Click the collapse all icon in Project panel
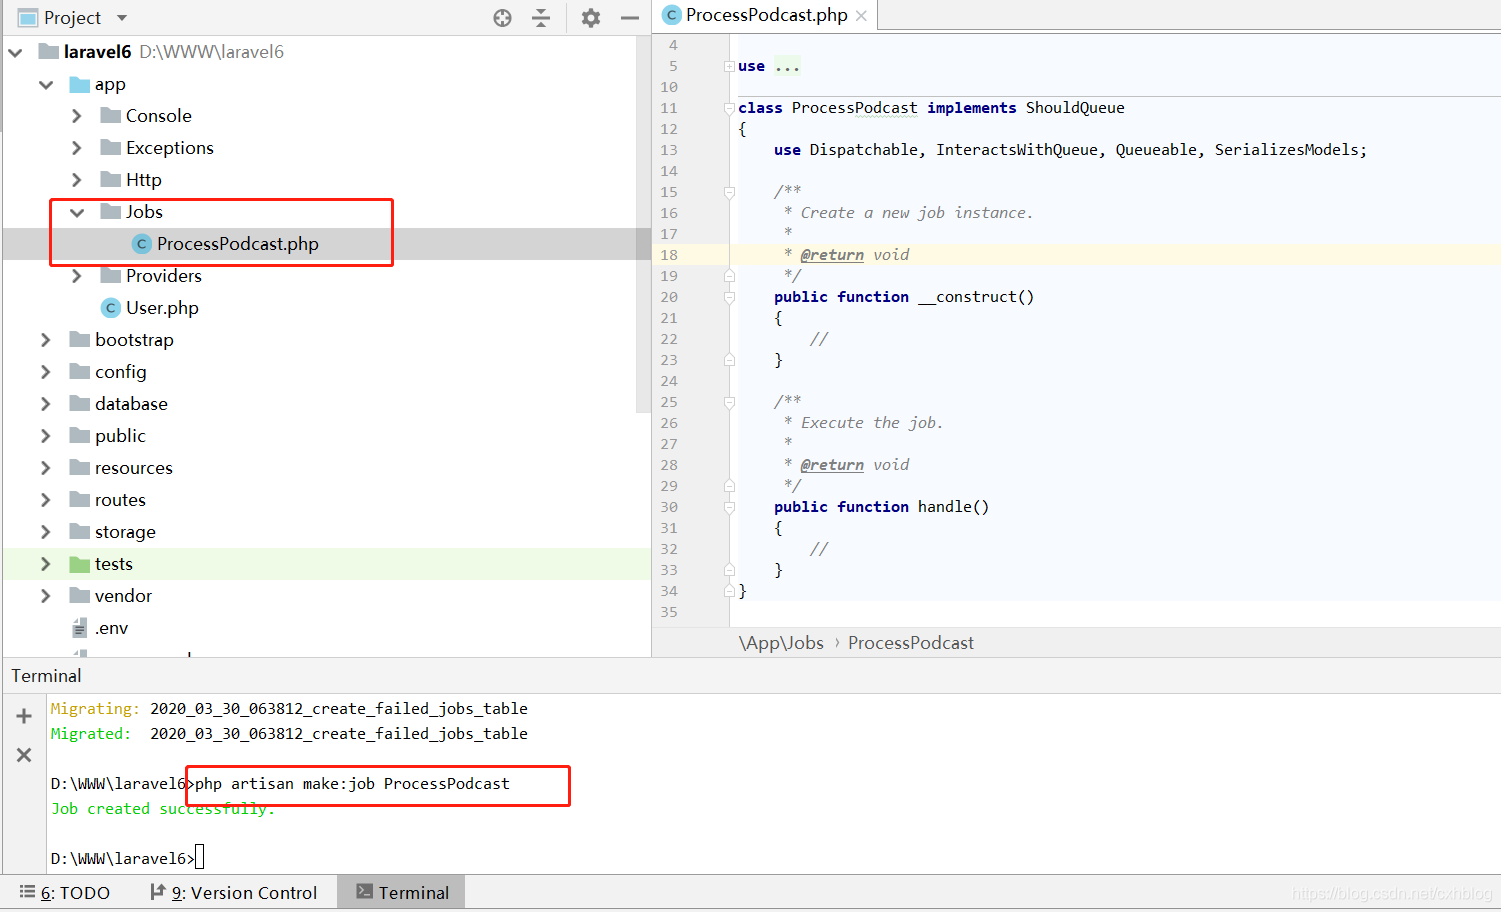The width and height of the screenshot is (1501, 912). click(541, 17)
